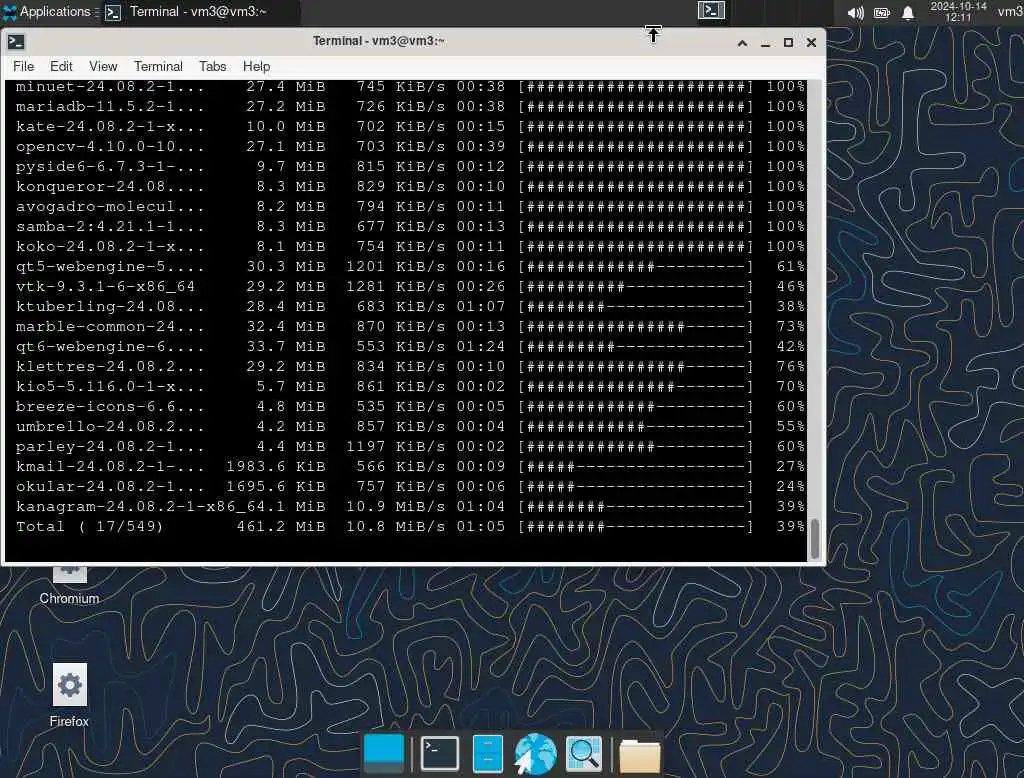1024x778 pixels.
Task: Open the File Manager dock icon
Action: 487,753
